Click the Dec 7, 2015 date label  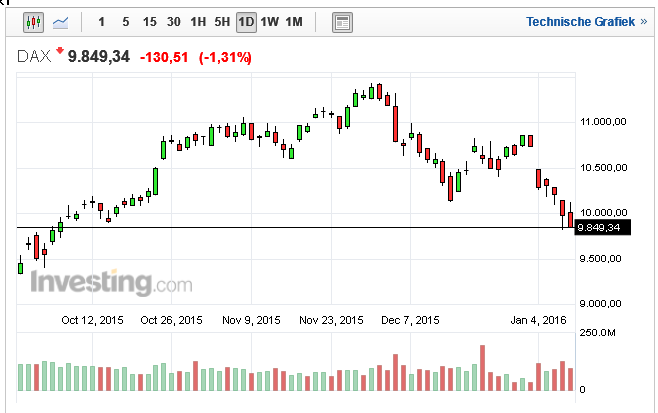point(410,320)
